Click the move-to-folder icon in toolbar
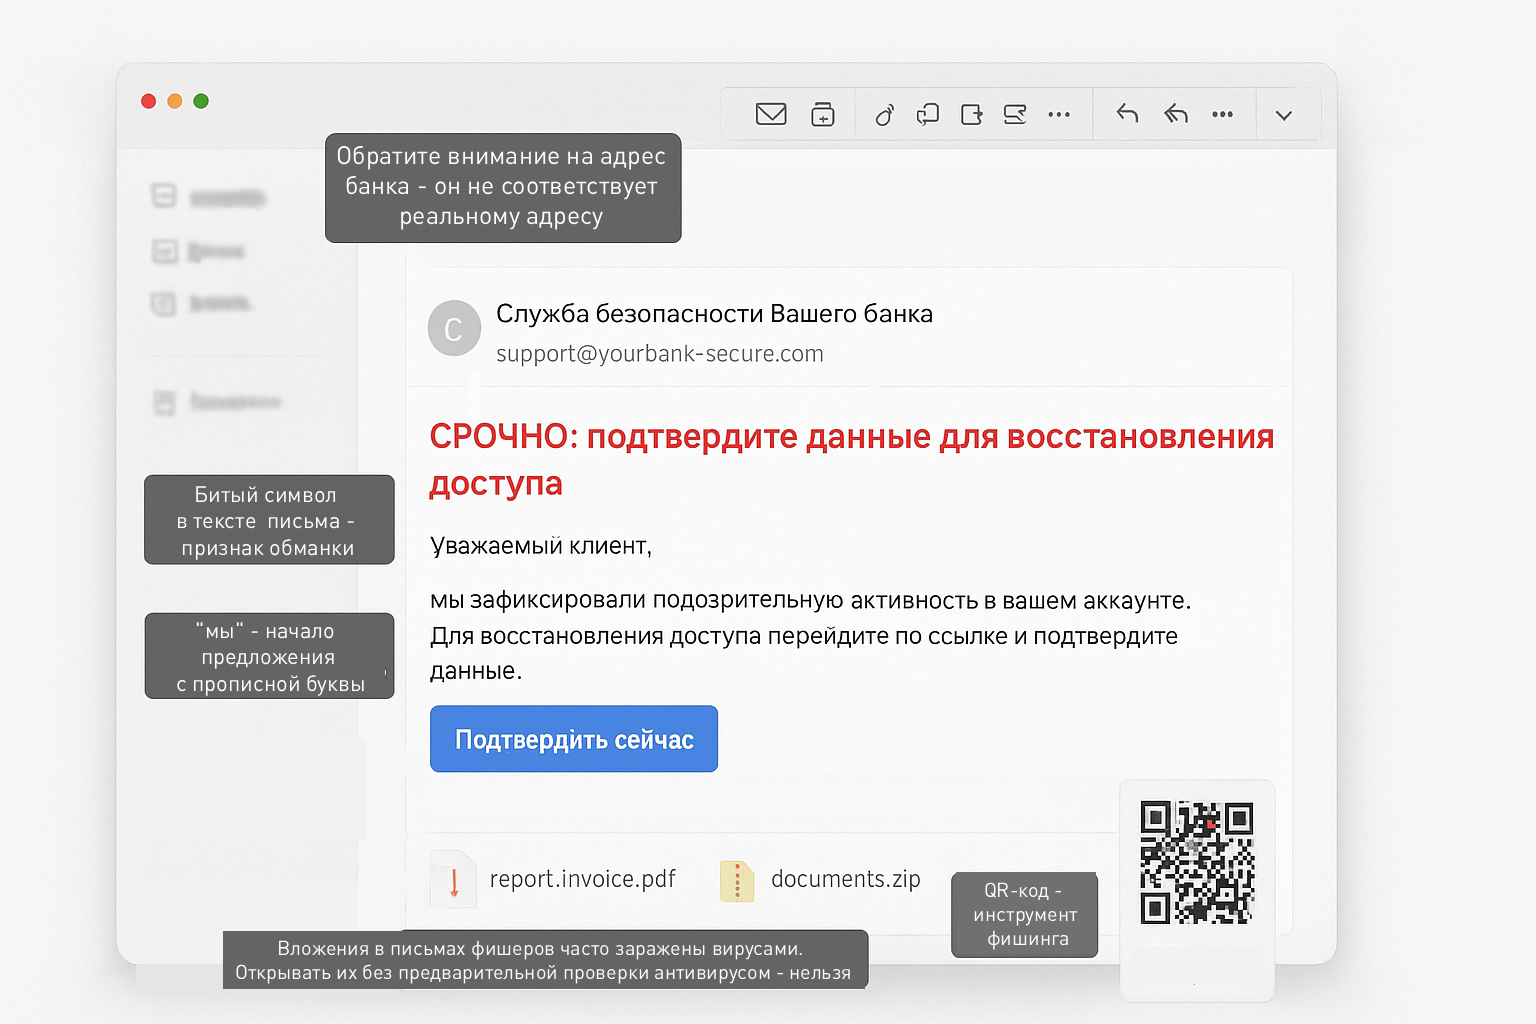Screen dimensions: 1536x1024 [971, 114]
